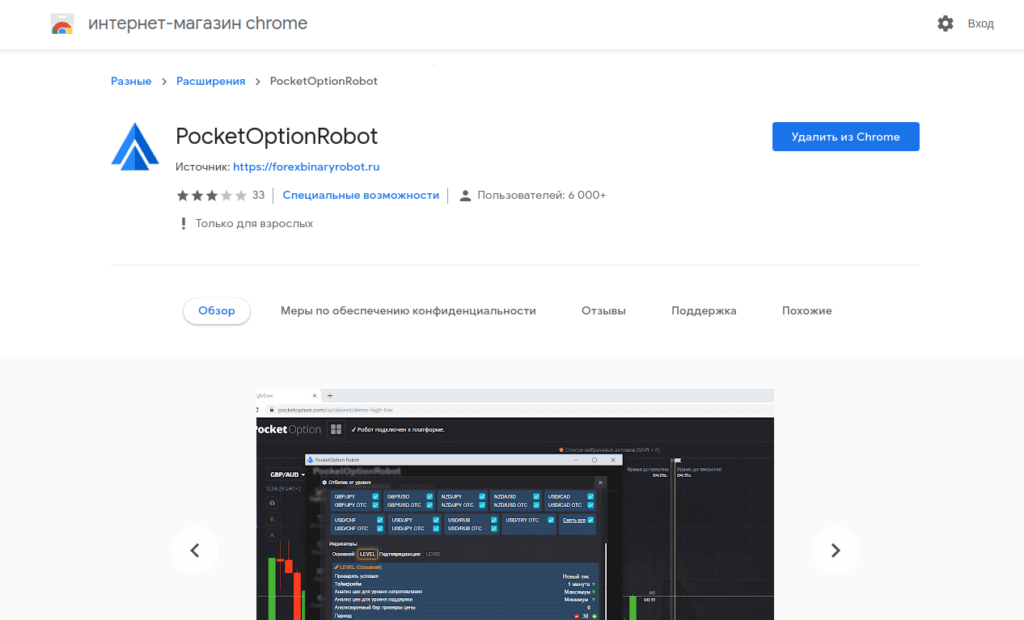Click the Chrome Web Store rainbow logo
1024x620 pixels.
pos(62,24)
